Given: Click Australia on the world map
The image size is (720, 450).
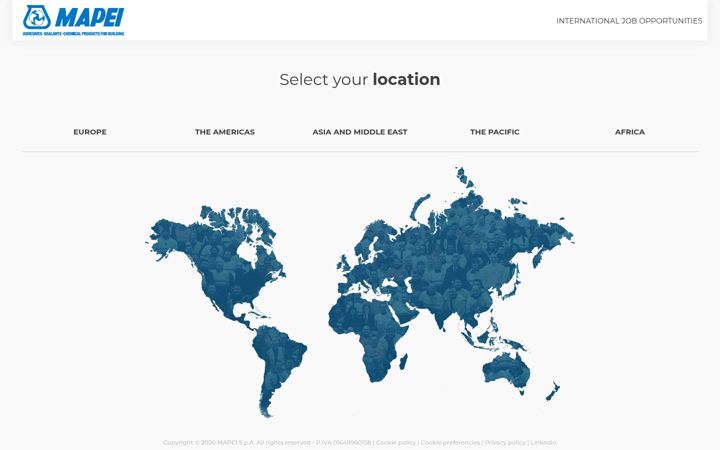Looking at the screenshot, I should click(x=507, y=370).
